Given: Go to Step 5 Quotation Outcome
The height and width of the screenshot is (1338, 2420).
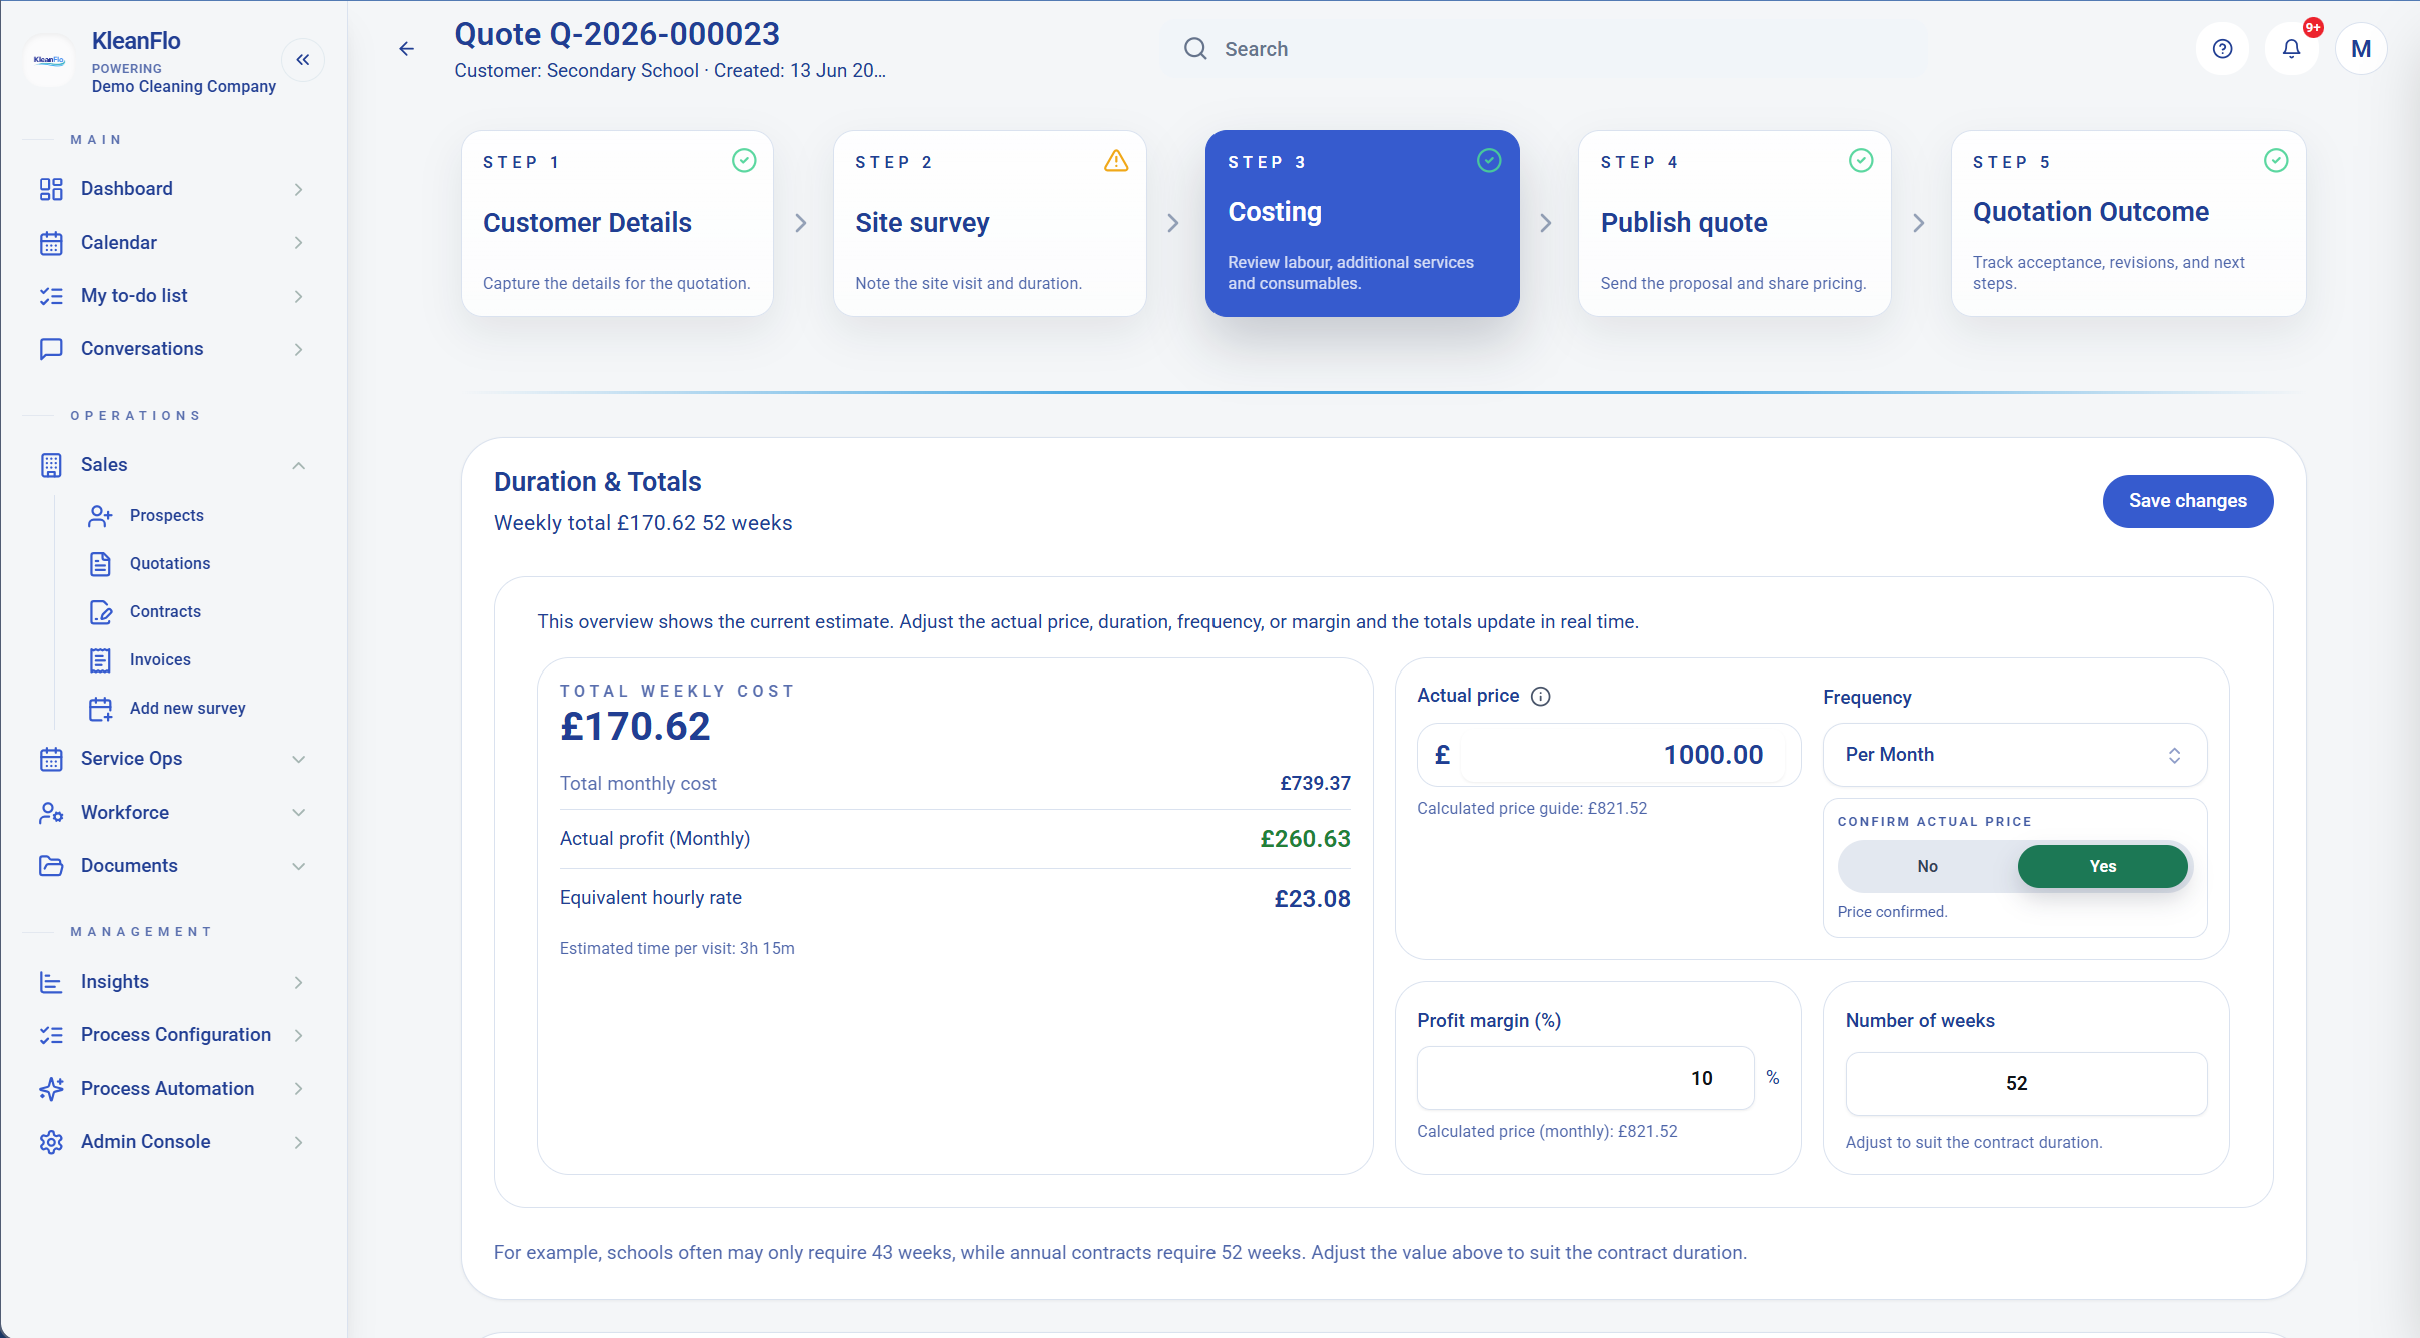Looking at the screenshot, I should (x=2128, y=223).
